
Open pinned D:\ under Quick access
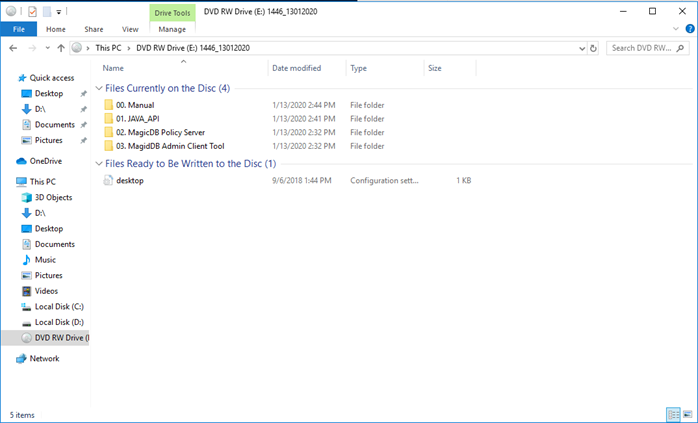(x=40, y=109)
